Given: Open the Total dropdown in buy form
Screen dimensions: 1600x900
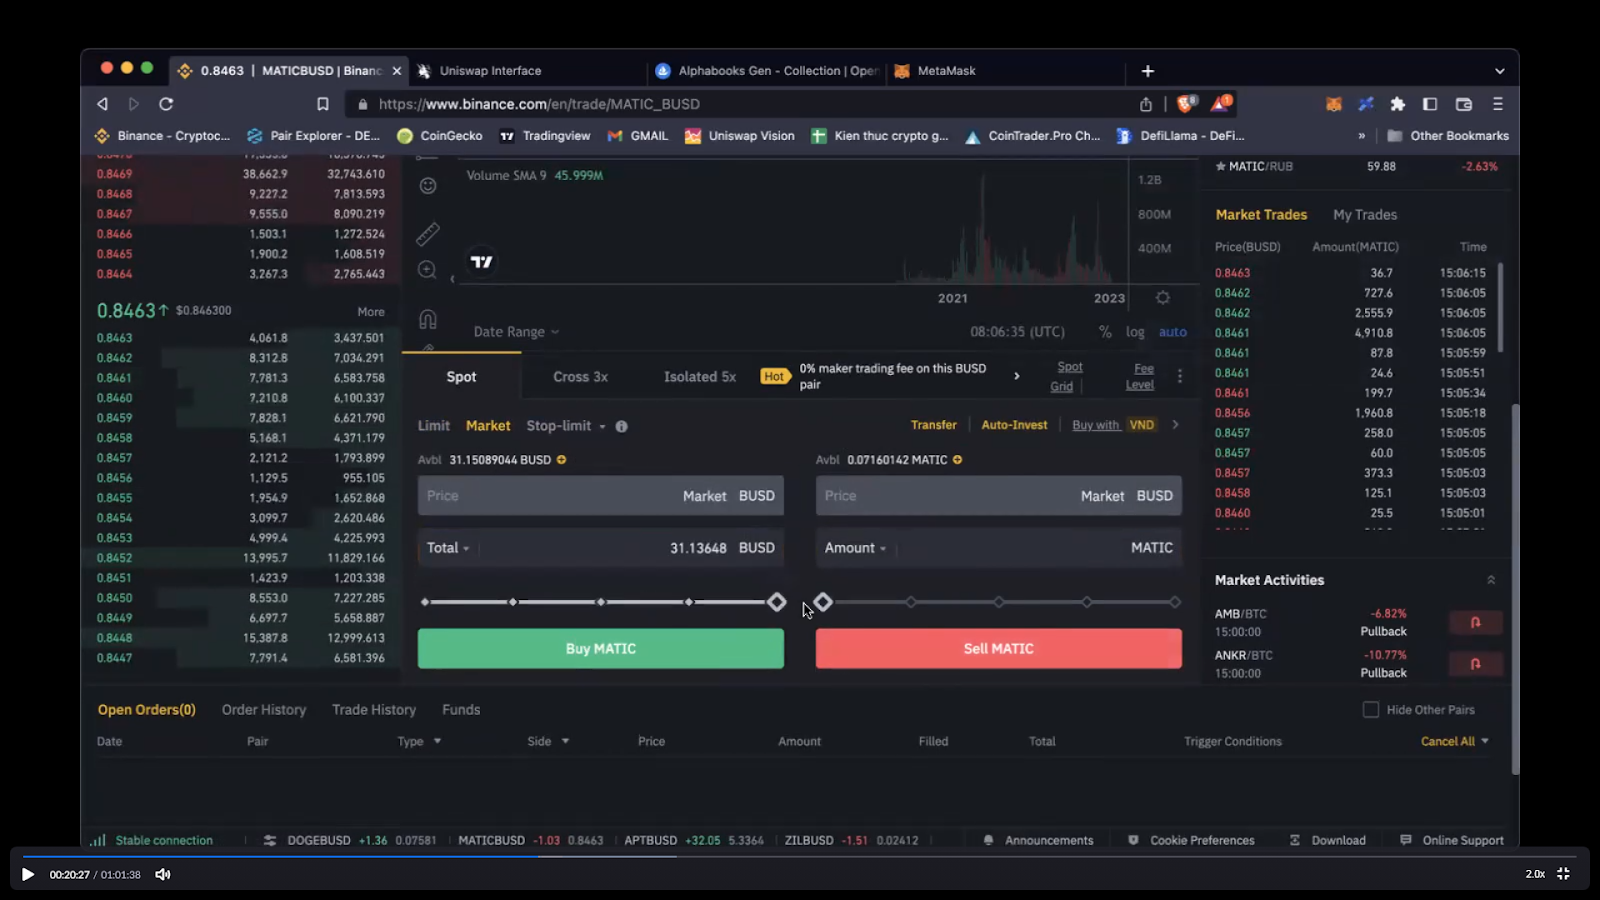Looking at the screenshot, I should point(448,548).
